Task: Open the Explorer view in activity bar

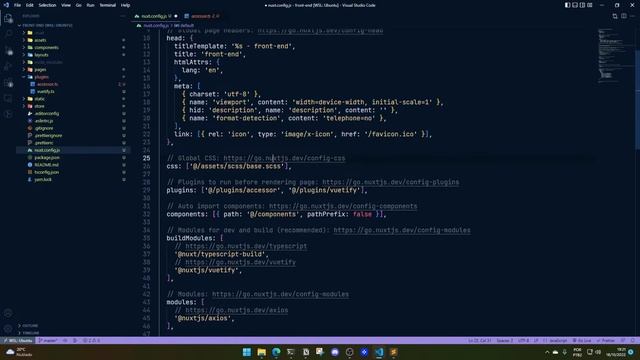Action: (x=8, y=18)
